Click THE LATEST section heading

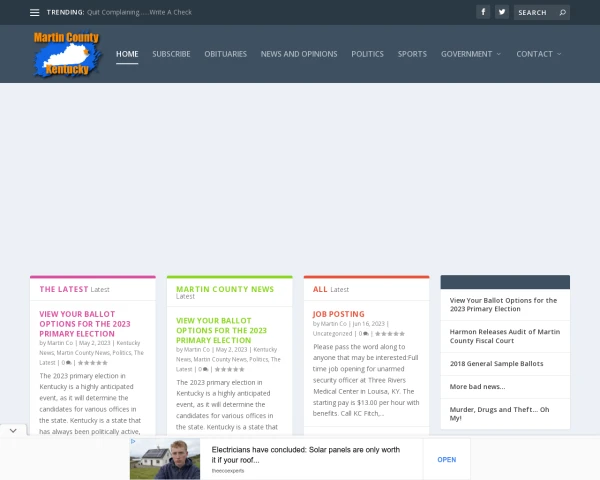click(x=64, y=289)
